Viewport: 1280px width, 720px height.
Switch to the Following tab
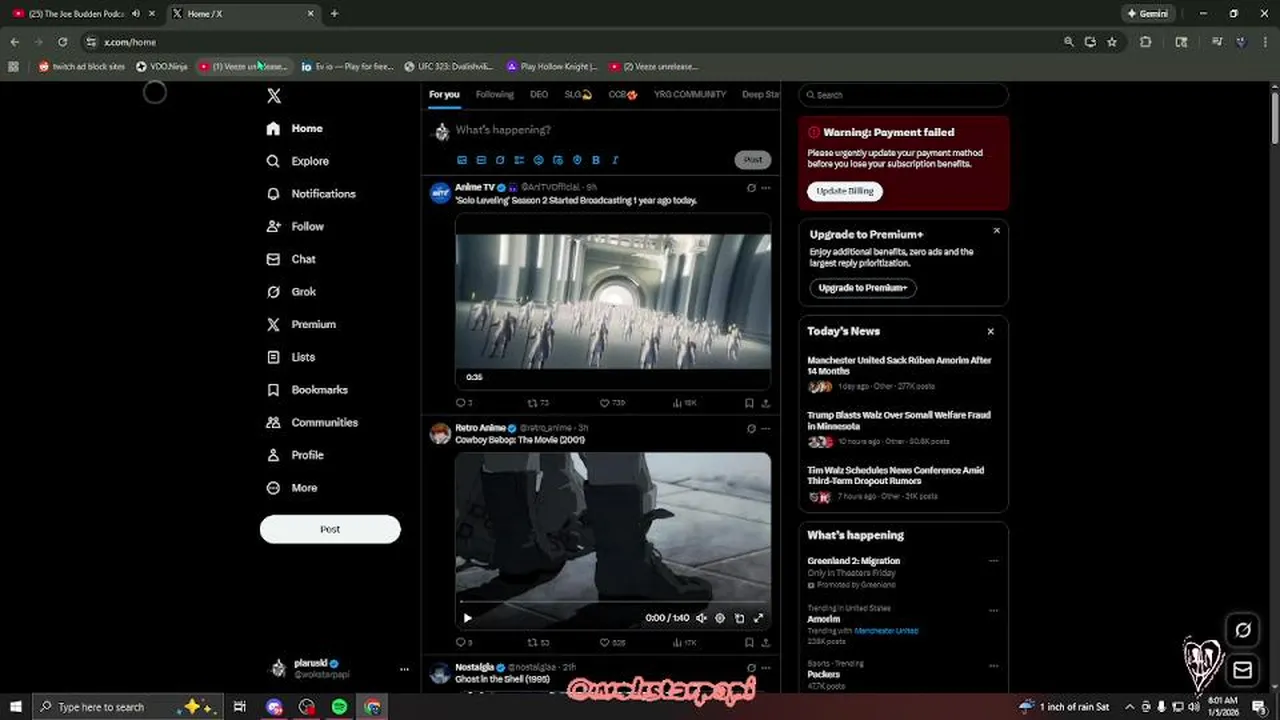[x=495, y=95]
